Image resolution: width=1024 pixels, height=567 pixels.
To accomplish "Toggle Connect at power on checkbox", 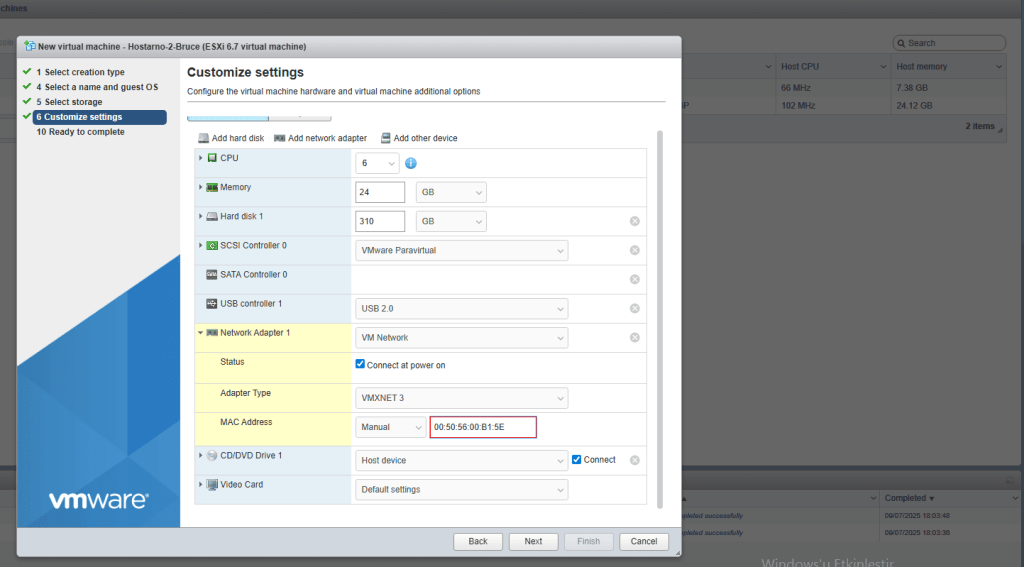I will [361, 365].
